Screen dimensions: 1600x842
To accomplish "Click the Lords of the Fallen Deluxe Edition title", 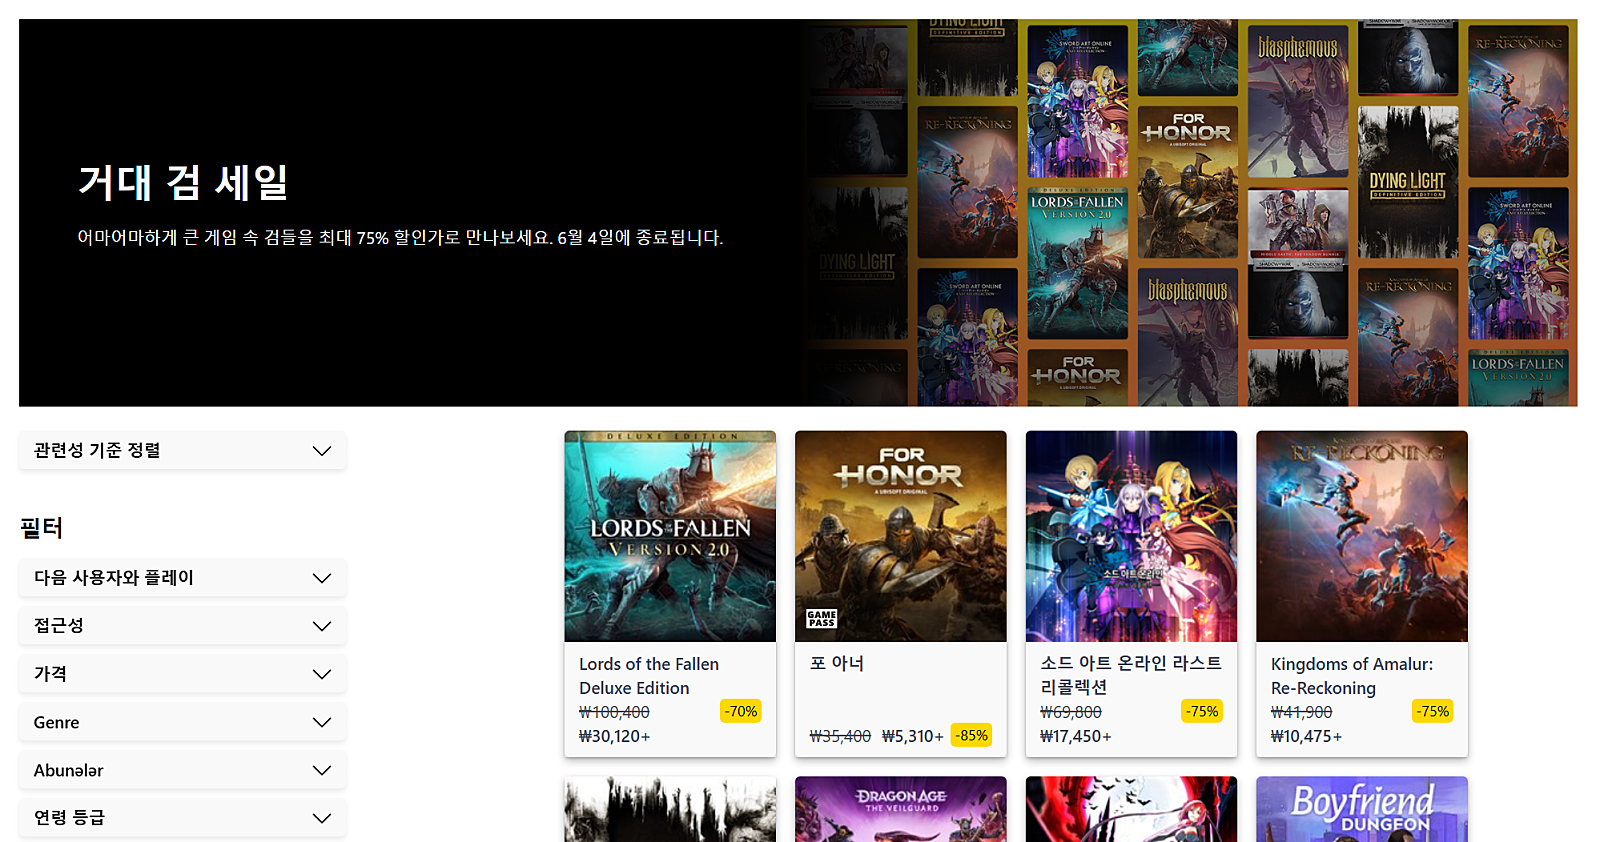I will [649, 676].
